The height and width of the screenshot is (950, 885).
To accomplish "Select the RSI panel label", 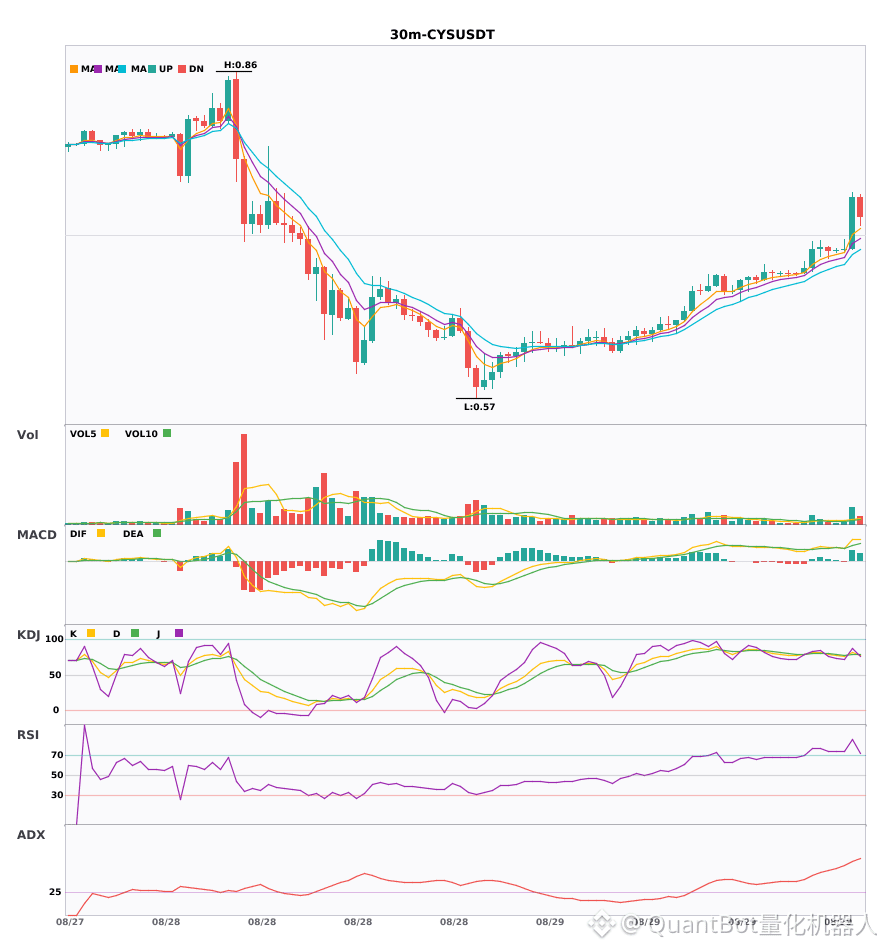I will (28, 735).
